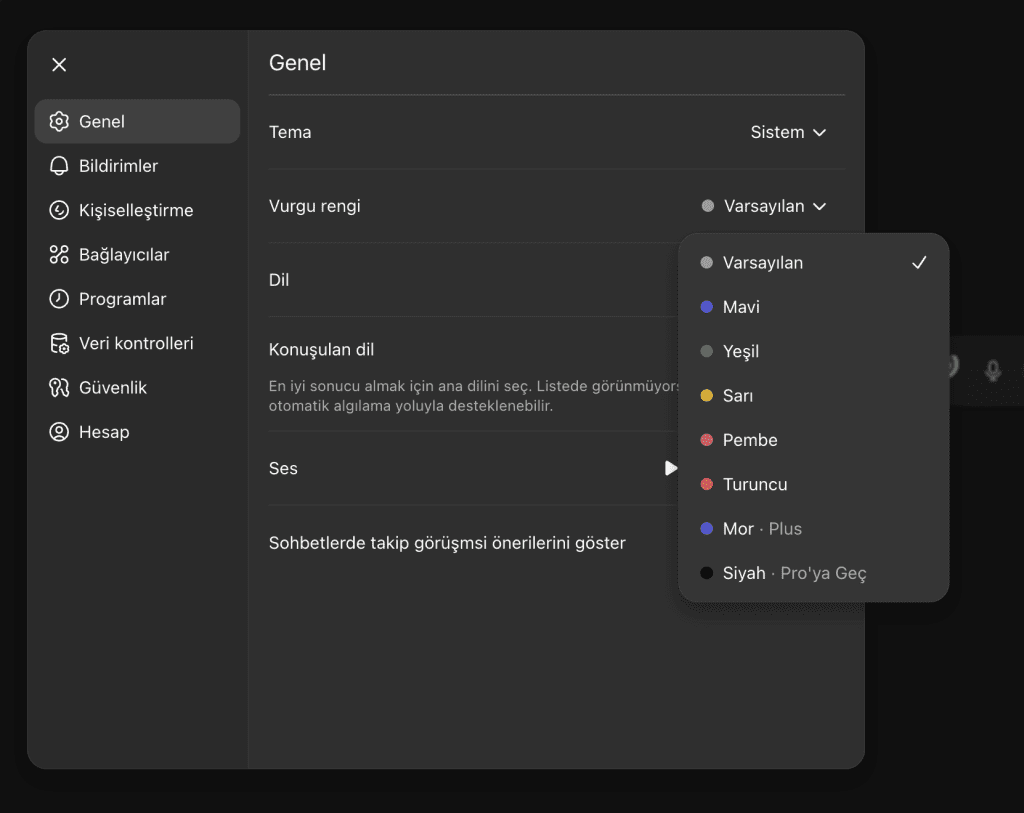This screenshot has height=813, width=1024.
Task: Click the Veri kontrolleri database icon
Action: pyautogui.click(x=59, y=343)
